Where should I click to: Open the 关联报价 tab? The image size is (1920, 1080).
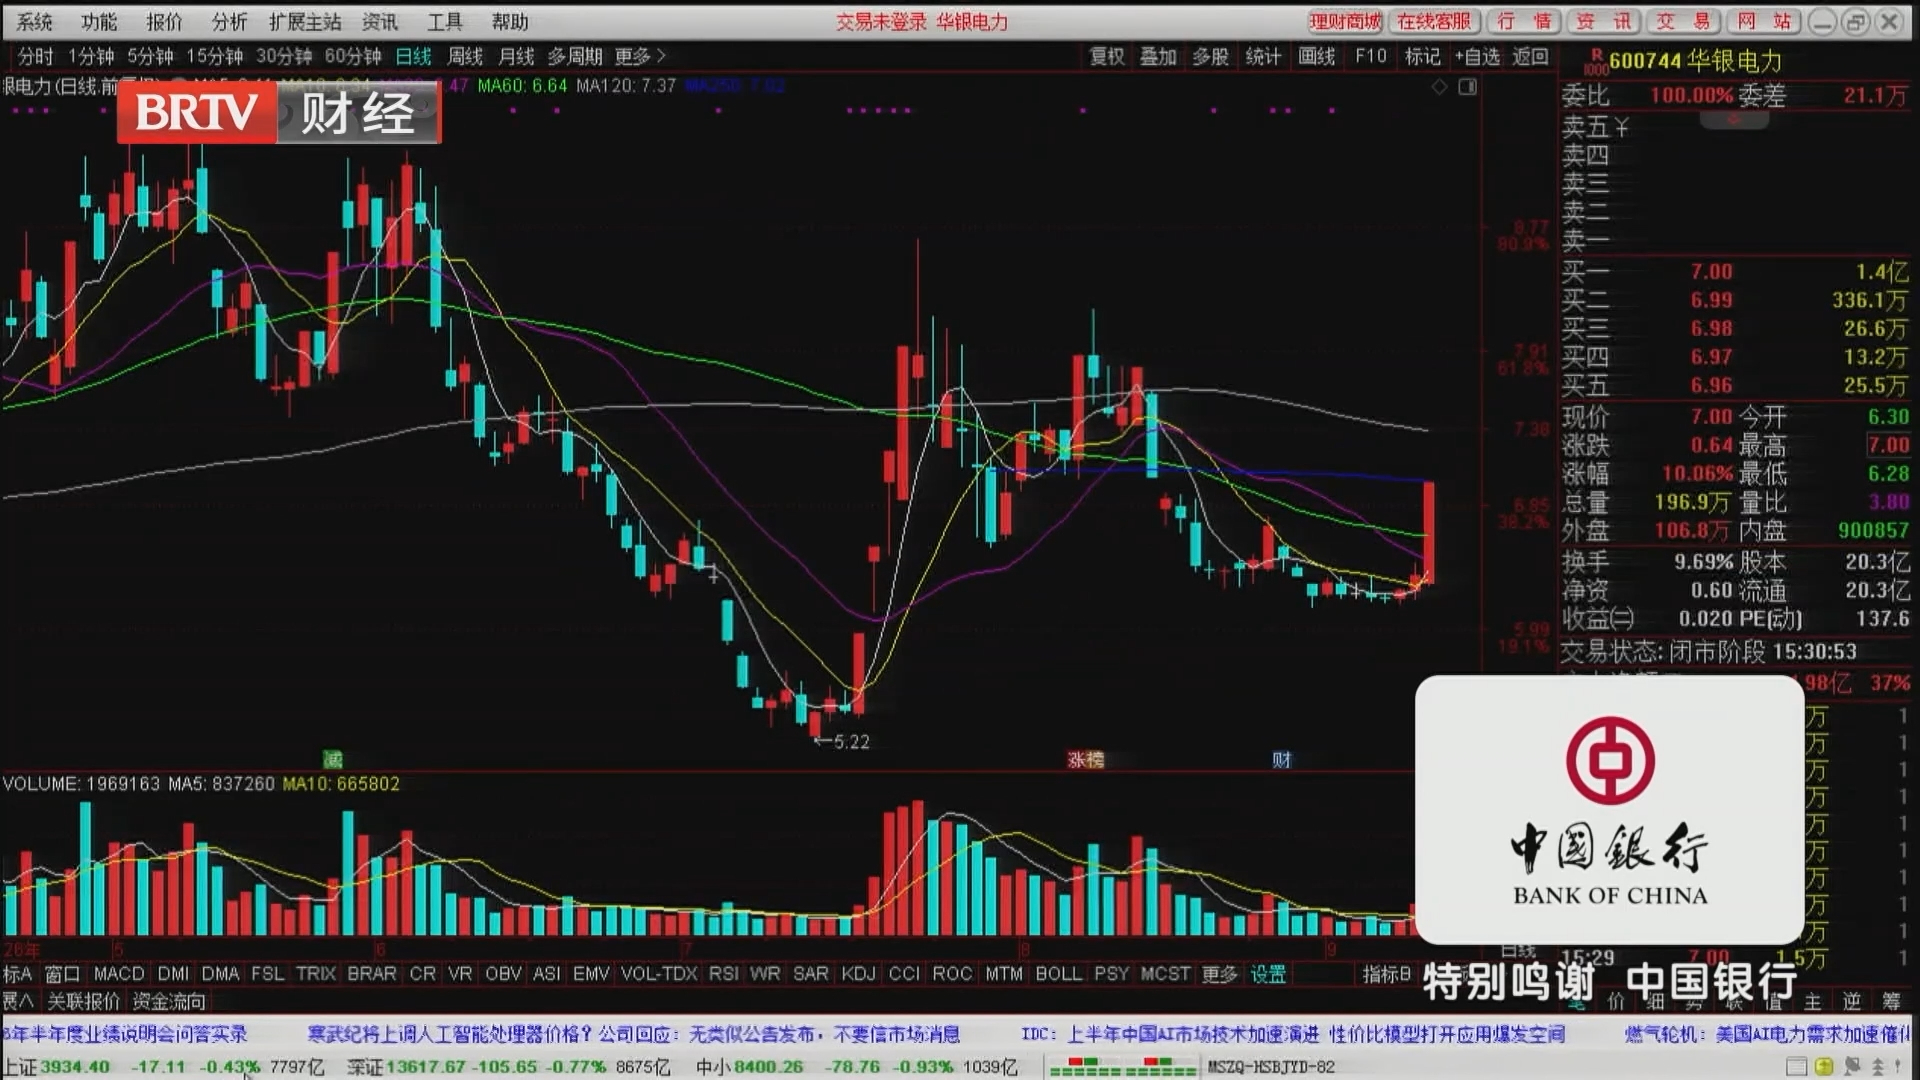pos(84,1001)
